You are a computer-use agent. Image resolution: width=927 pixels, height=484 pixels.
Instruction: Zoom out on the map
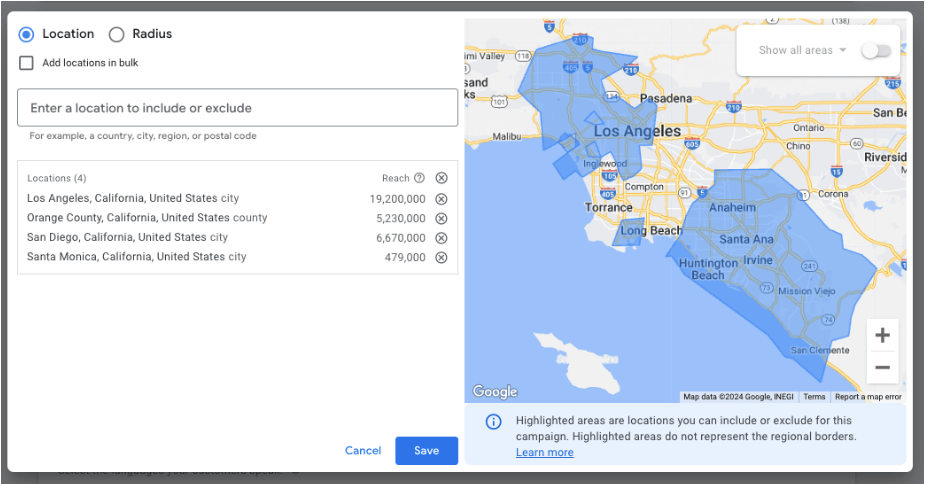[882, 367]
